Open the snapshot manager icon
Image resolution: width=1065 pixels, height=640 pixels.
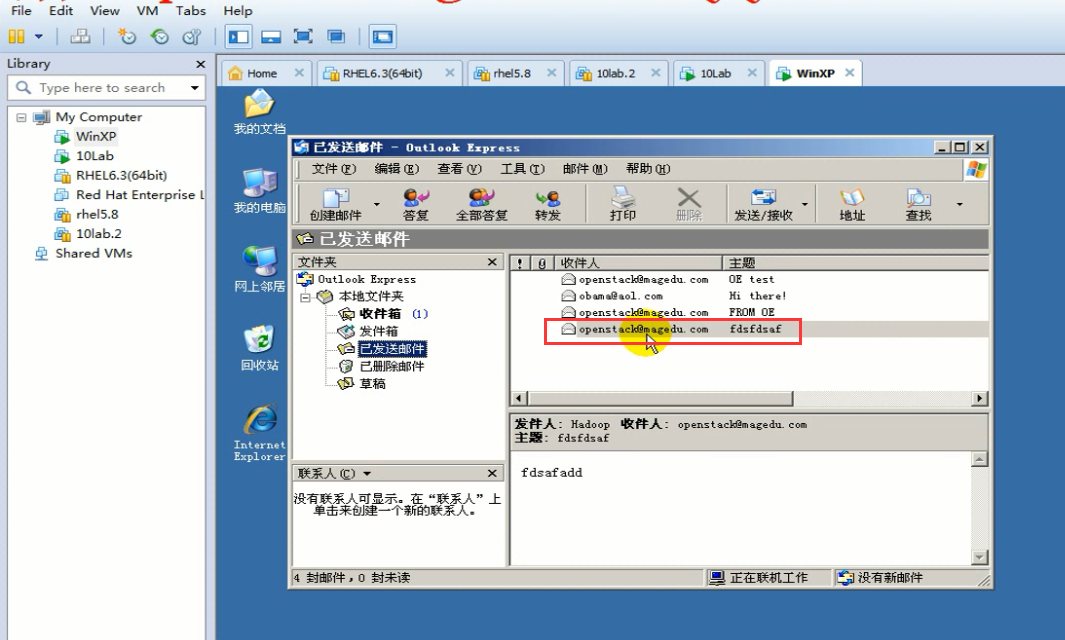tap(192, 37)
